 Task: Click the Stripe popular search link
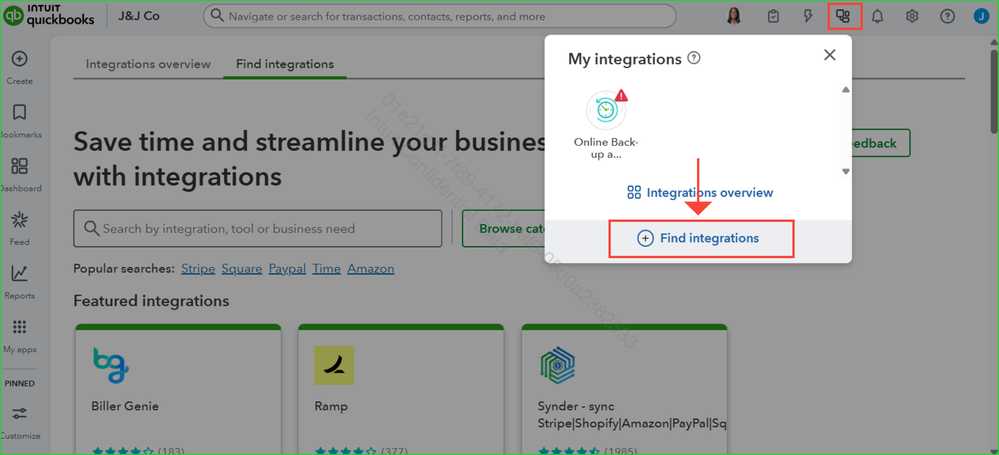tap(198, 269)
